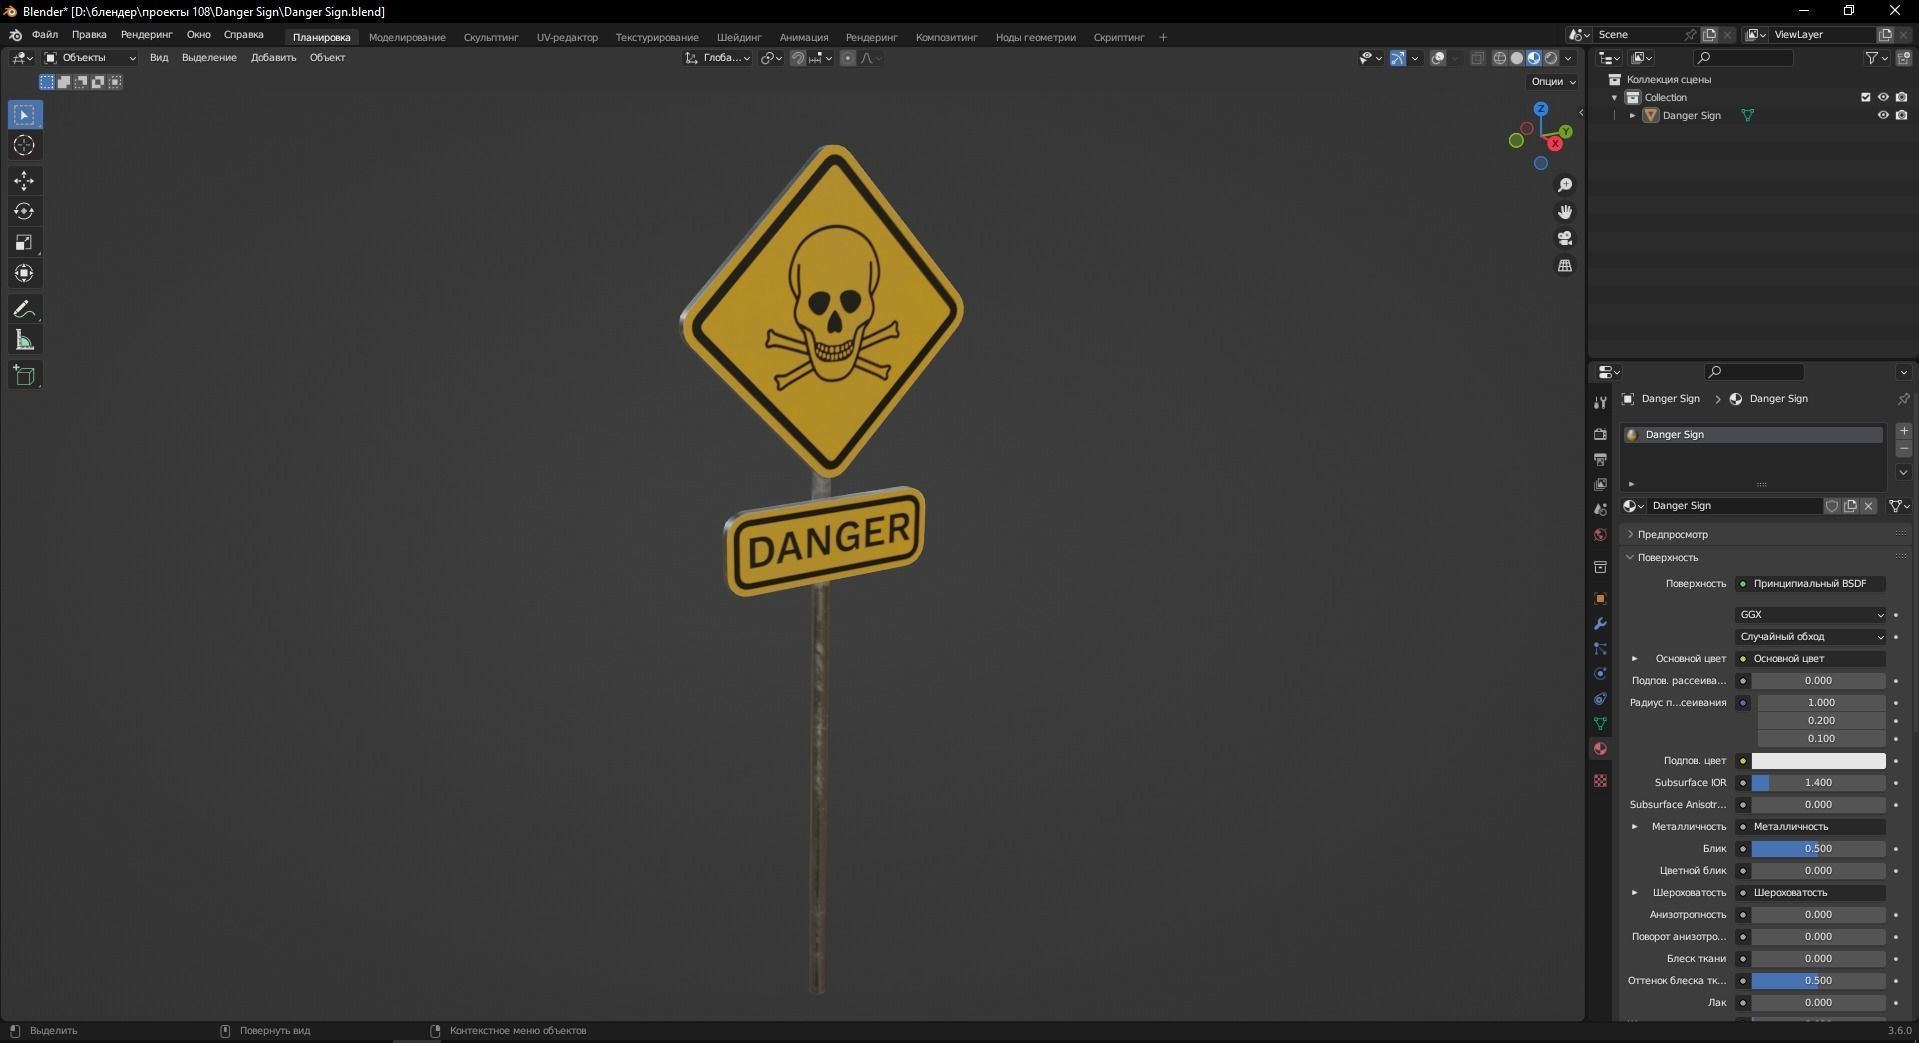This screenshot has height=1043, width=1919.
Task: Open the Правка menu
Action: (x=89, y=35)
